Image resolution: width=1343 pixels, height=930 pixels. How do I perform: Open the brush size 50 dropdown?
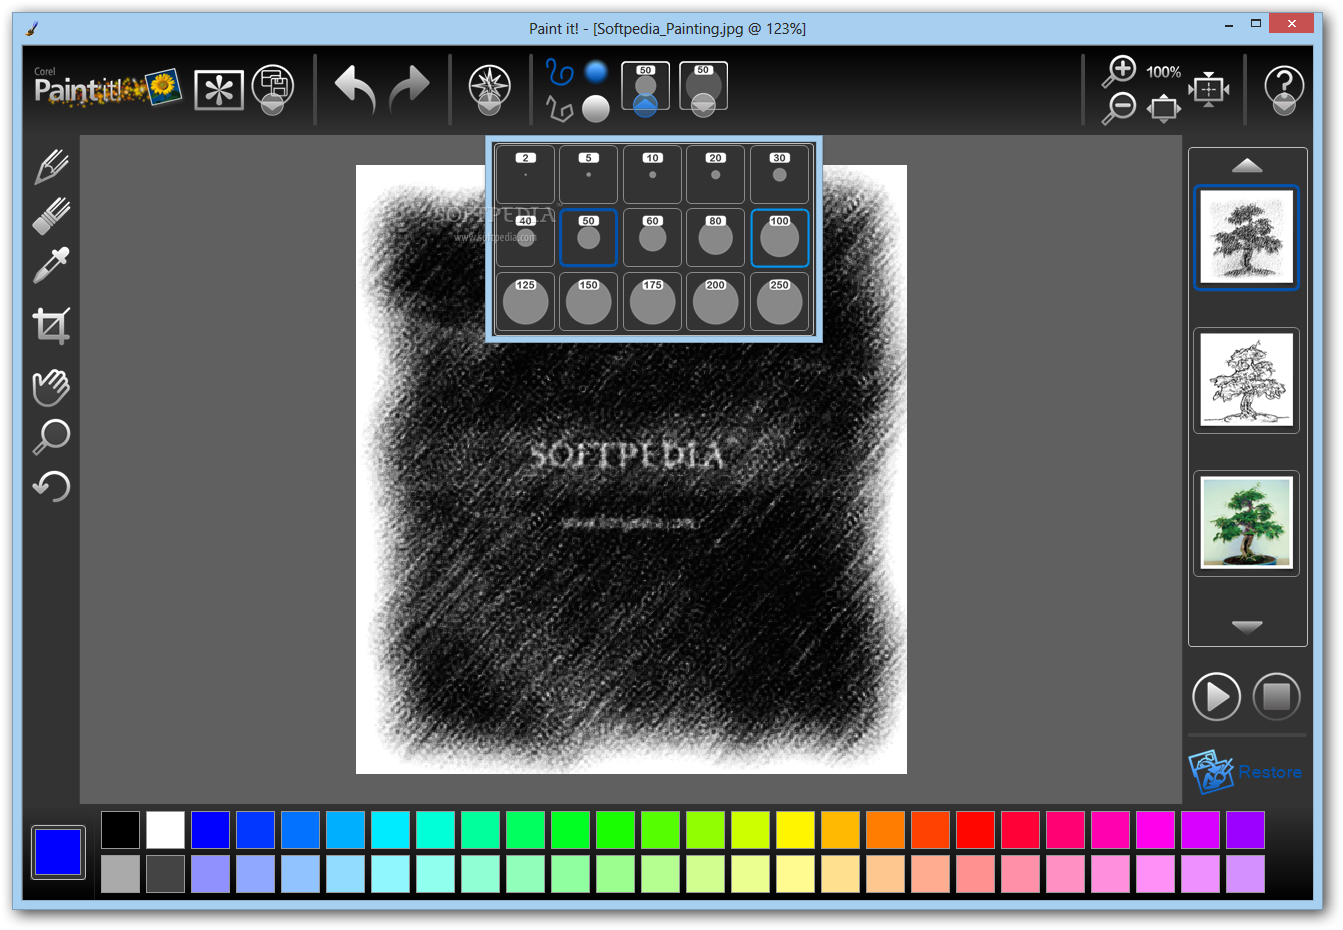point(645,89)
